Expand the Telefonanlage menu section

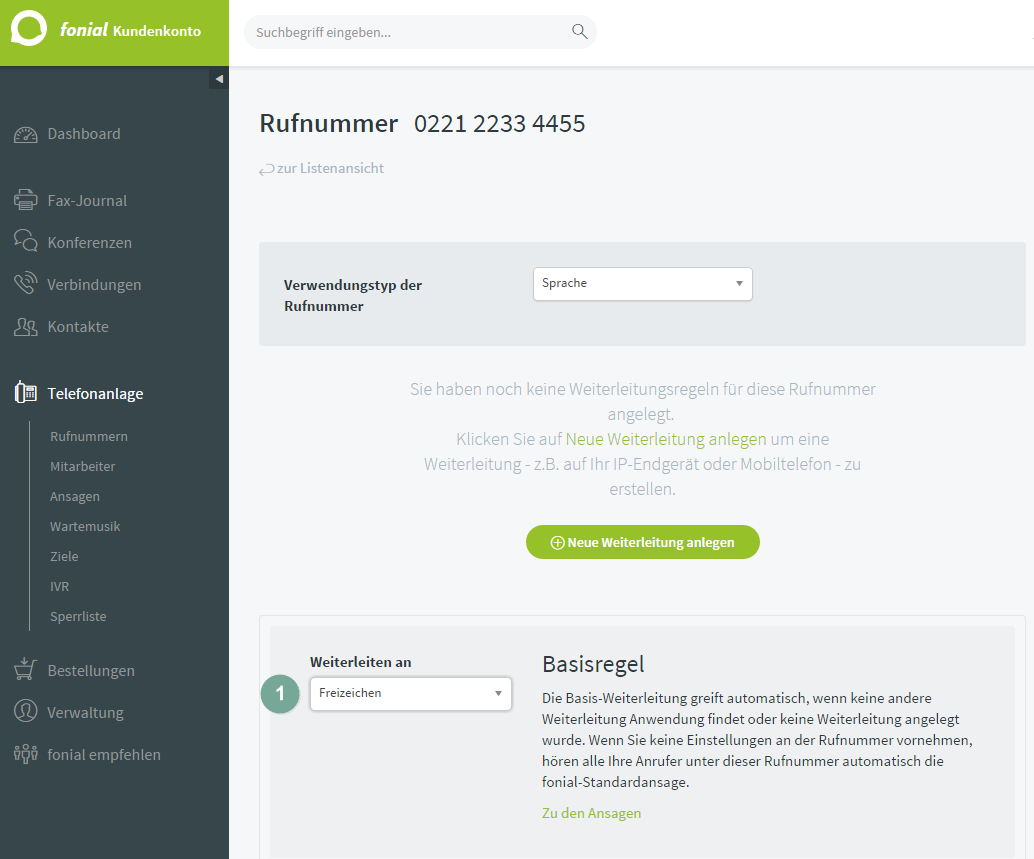tap(95, 394)
